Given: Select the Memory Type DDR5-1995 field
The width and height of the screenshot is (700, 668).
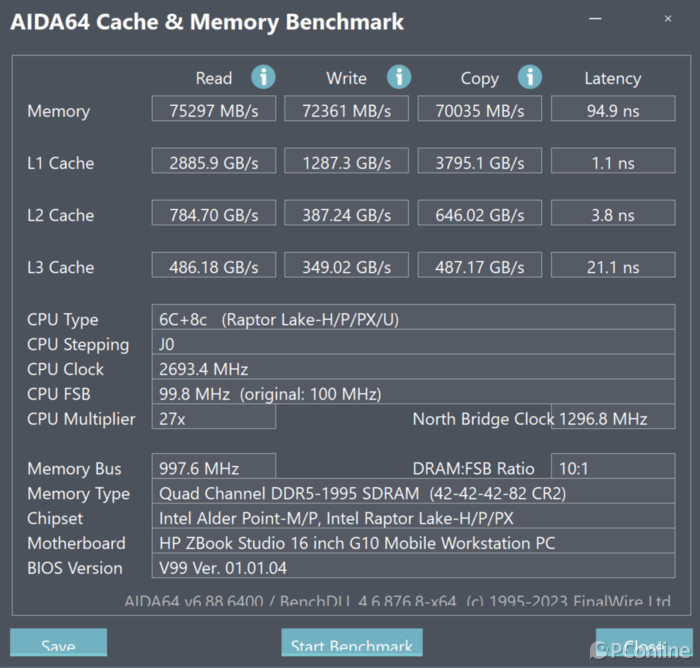Looking at the screenshot, I should 412,493.
